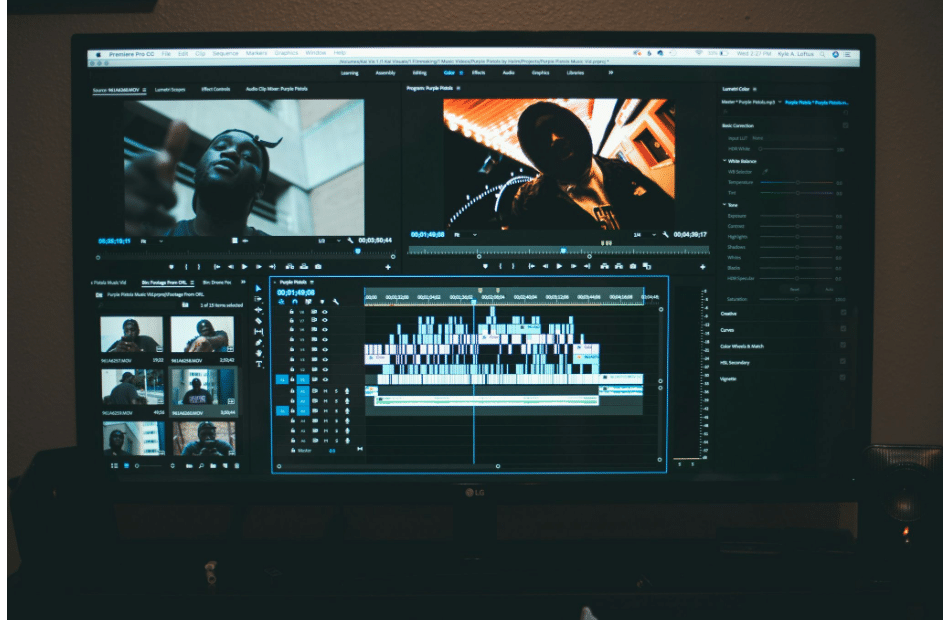Image resolution: width=952 pixels, height=621 pixels.
Task: Click Extract button in Program monitor
Action: pos(619,266)
